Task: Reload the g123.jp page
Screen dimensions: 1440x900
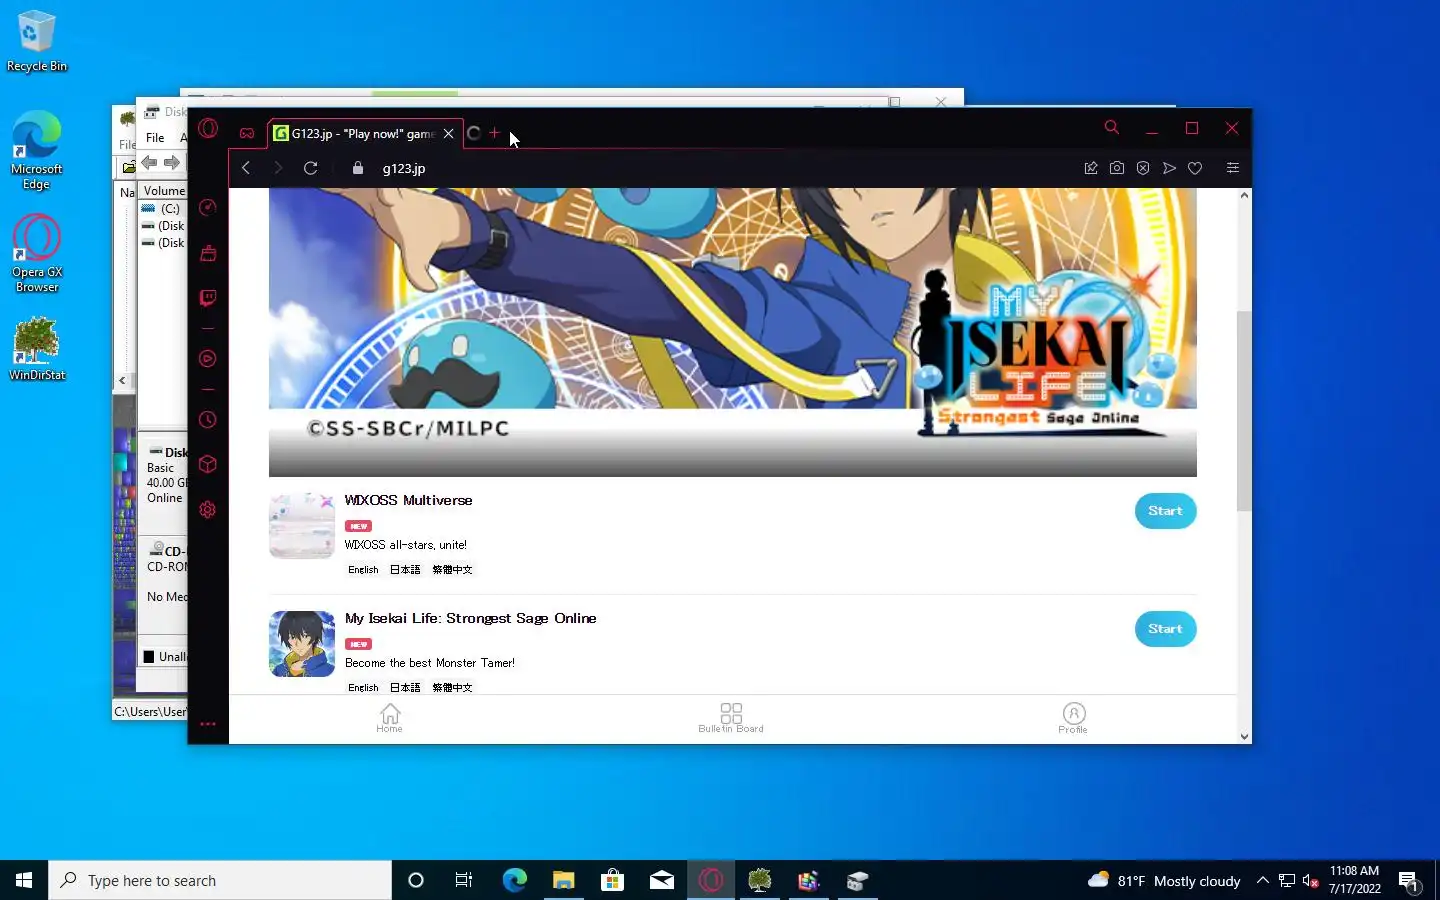Action: point(311,168)
